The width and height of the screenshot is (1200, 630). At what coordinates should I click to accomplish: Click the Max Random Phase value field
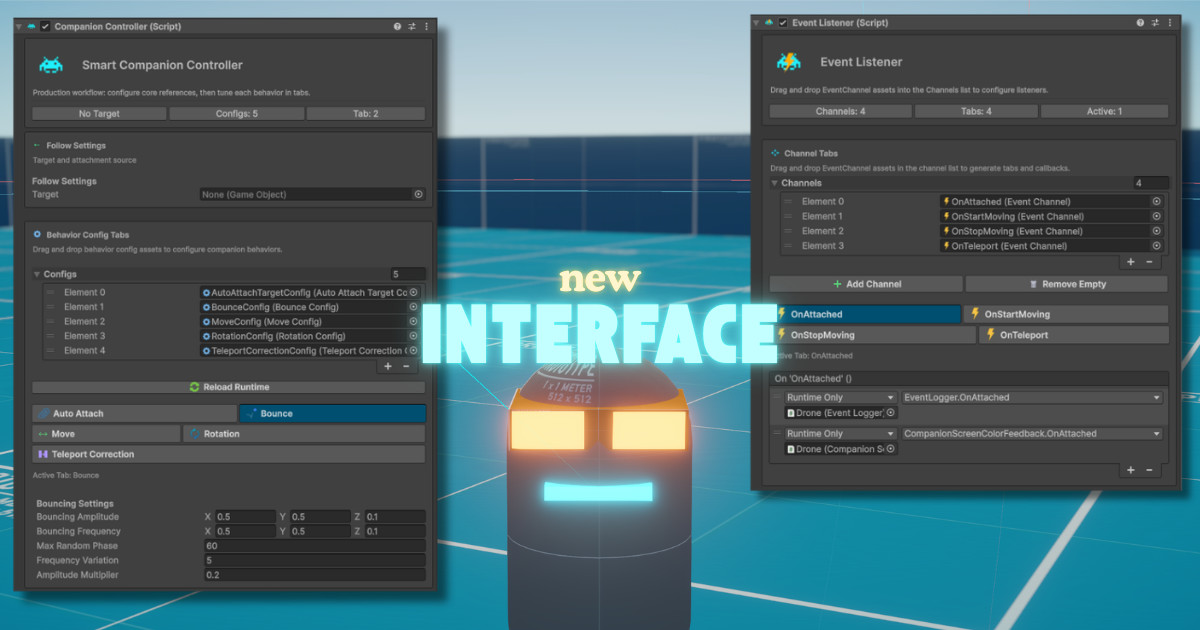point(313,546)
